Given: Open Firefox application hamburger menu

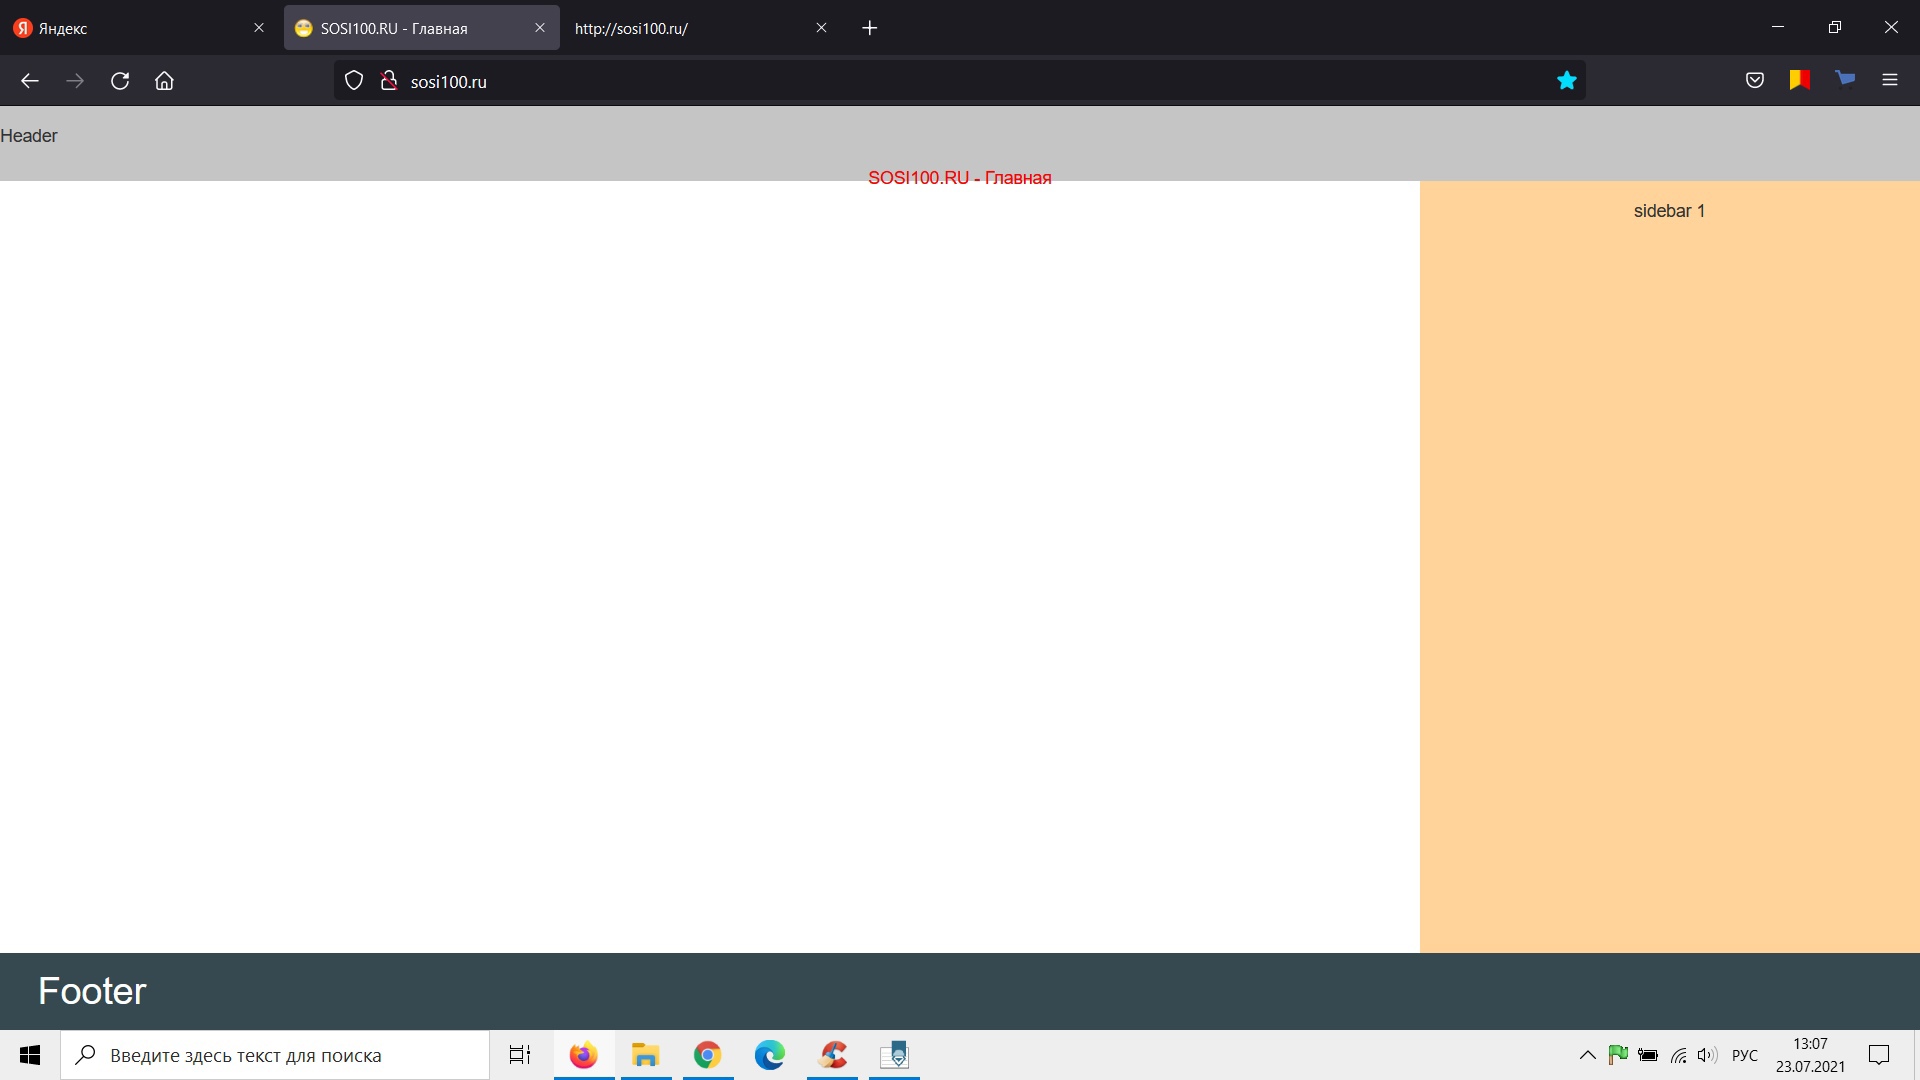Looking at the screenshot, I should 1889,81.
